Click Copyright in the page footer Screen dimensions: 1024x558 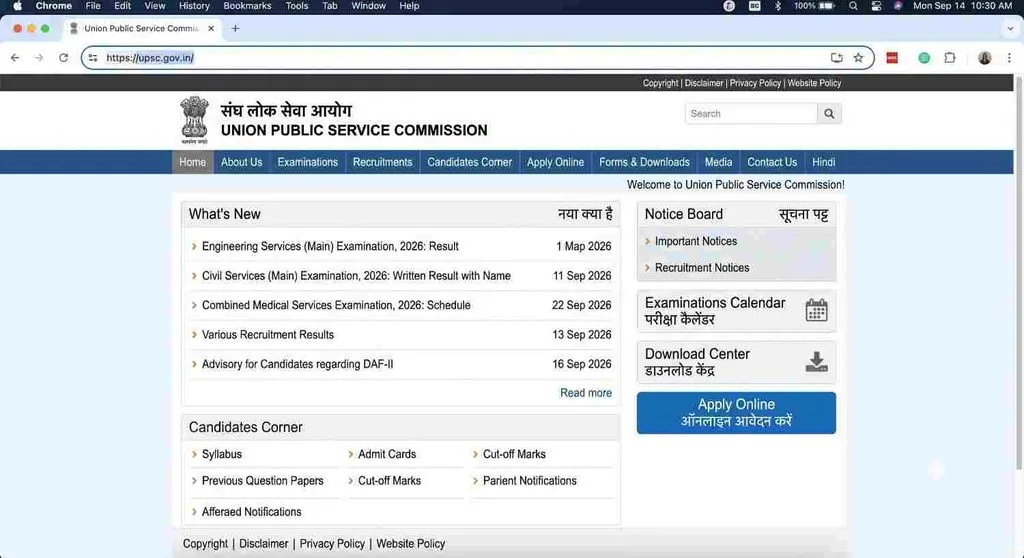coord(205,544)
